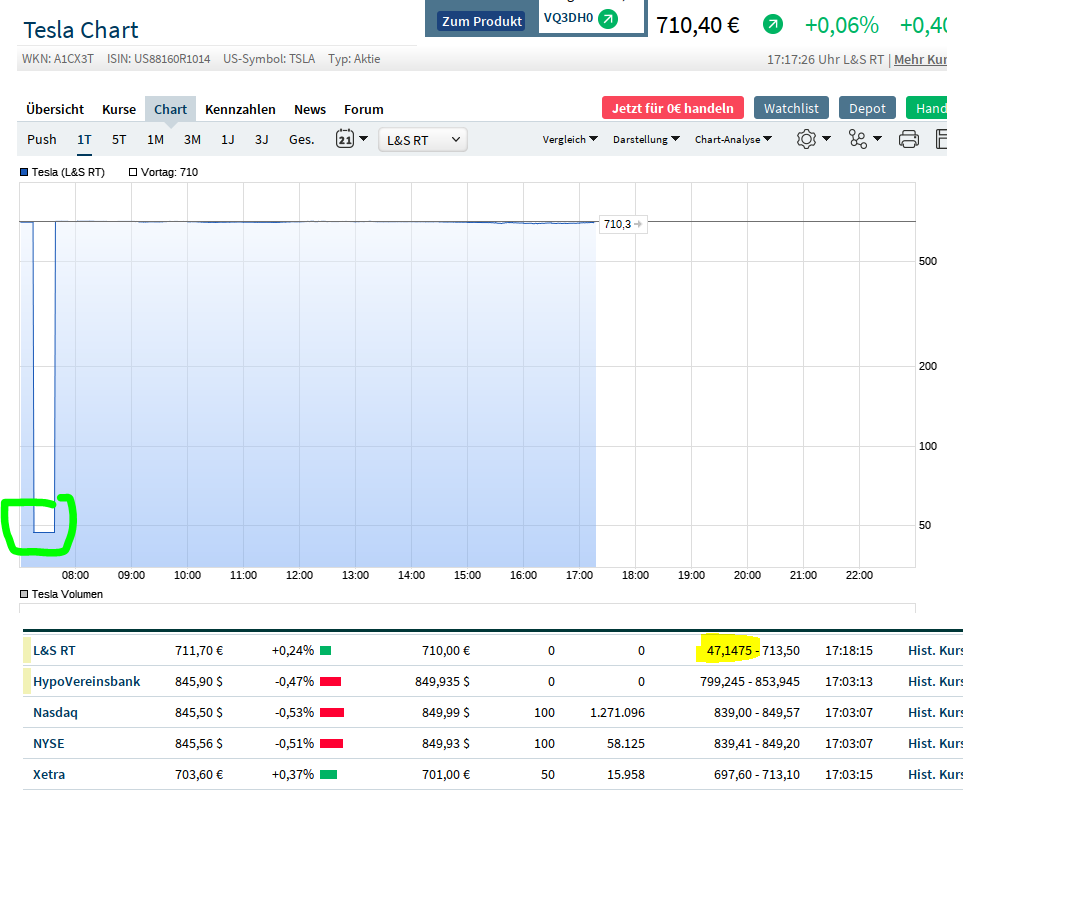
Task: Click the share chart icon
Action: click(x=858, y=139)
